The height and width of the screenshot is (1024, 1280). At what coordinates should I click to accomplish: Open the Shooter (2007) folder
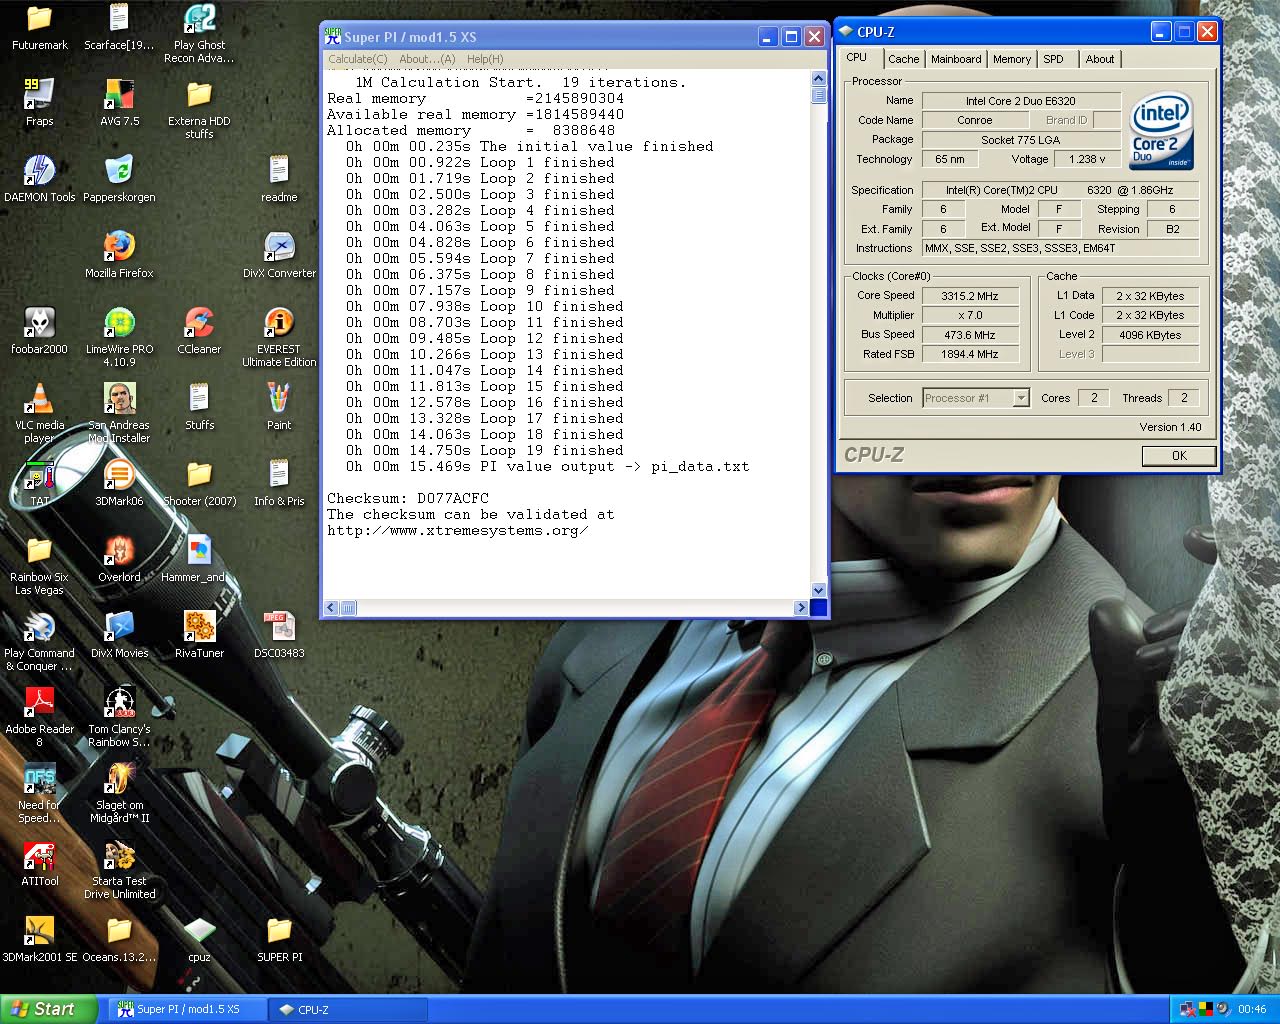[199, 475]
